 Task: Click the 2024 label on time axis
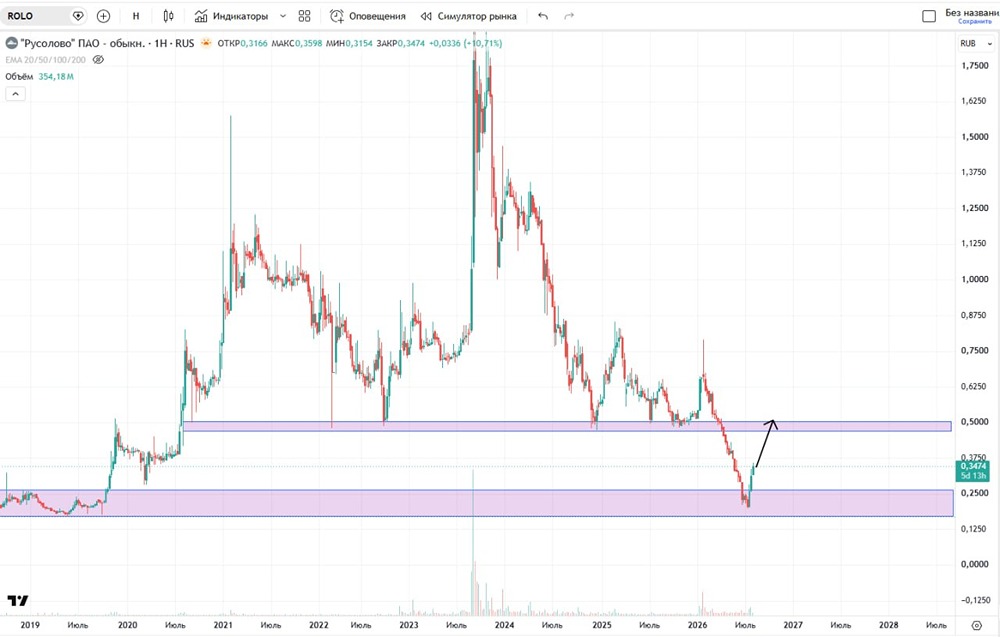tap(504, 625)
